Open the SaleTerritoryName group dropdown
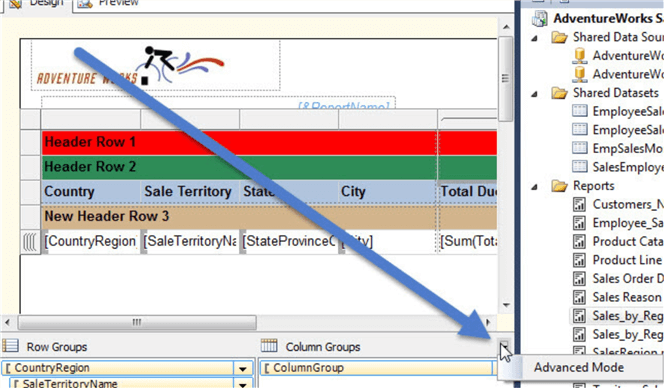 click(x=243, y=384)
